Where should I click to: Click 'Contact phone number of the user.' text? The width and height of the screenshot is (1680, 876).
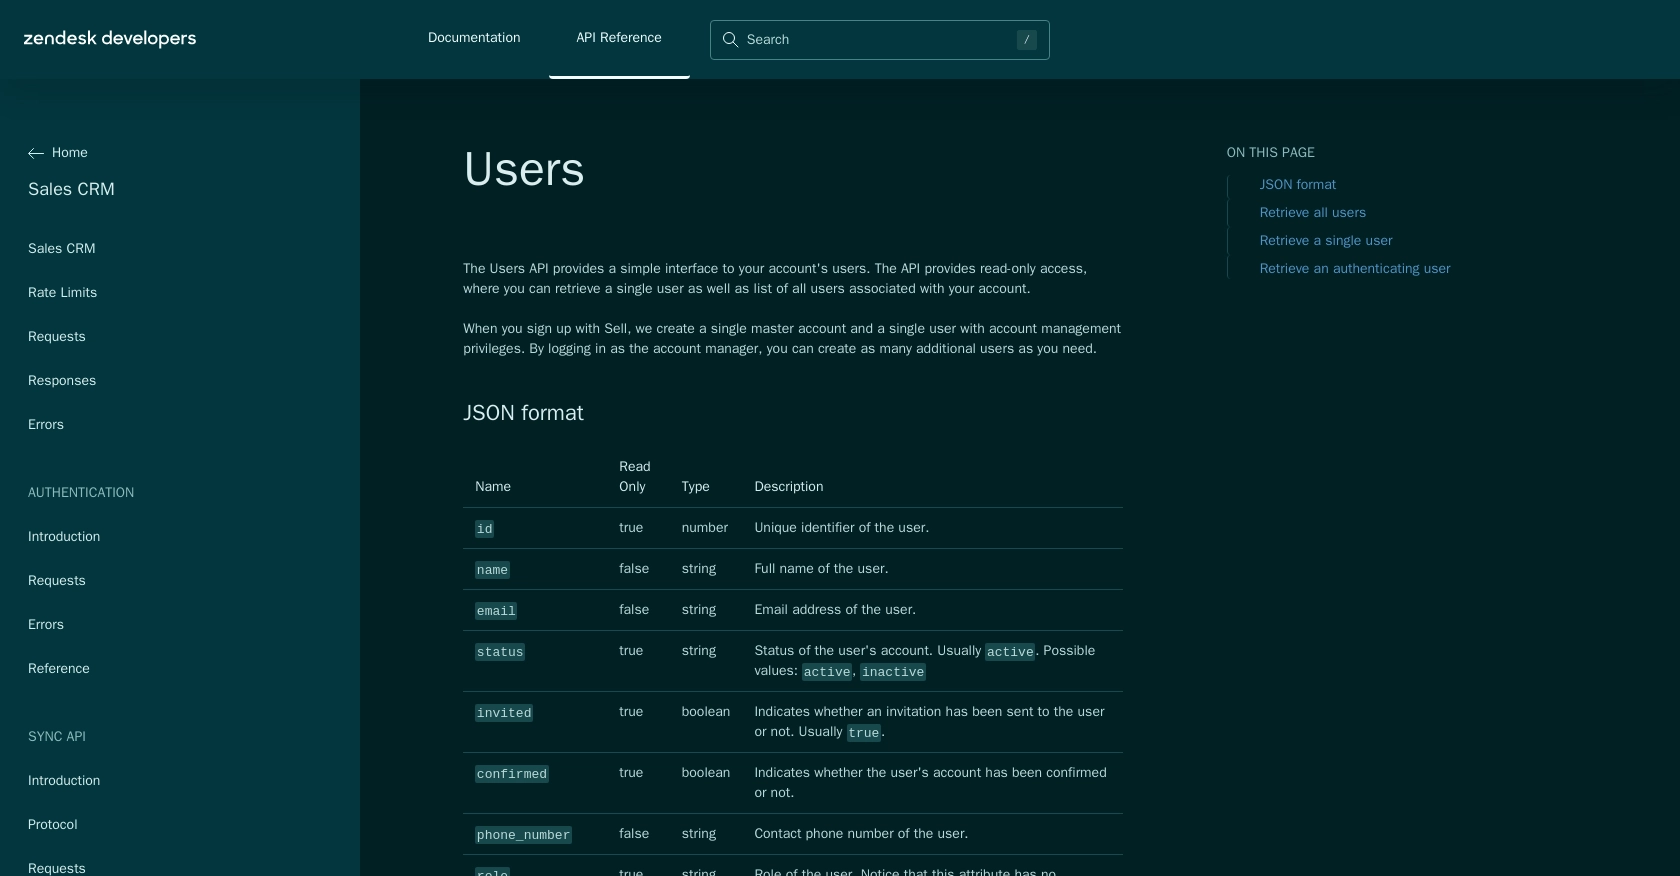(861, 834)
